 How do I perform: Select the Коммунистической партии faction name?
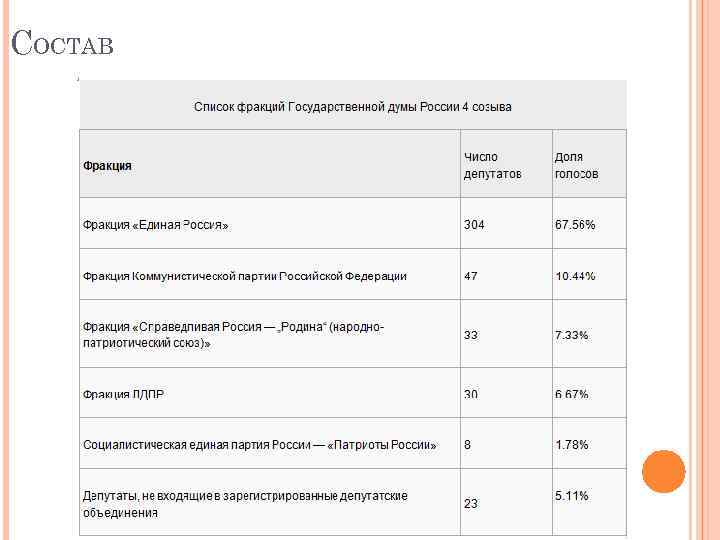(x=244, y=275)
